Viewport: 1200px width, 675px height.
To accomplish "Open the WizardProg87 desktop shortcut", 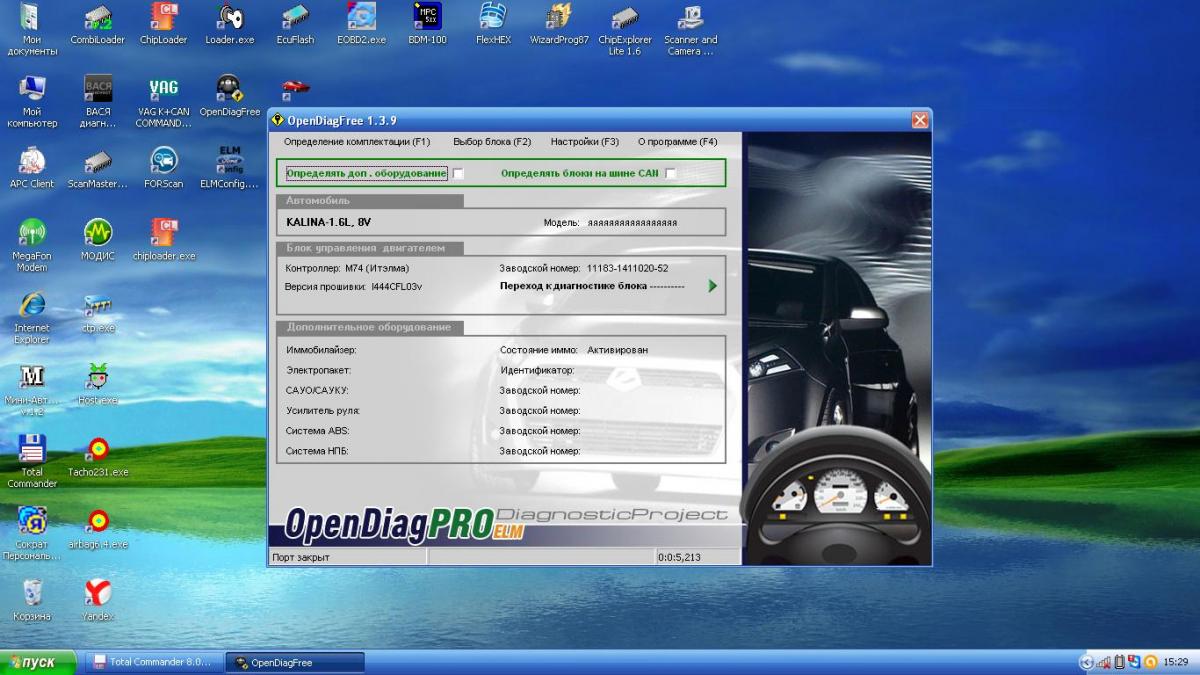I will pyautogui.click(x=559, y=25).
